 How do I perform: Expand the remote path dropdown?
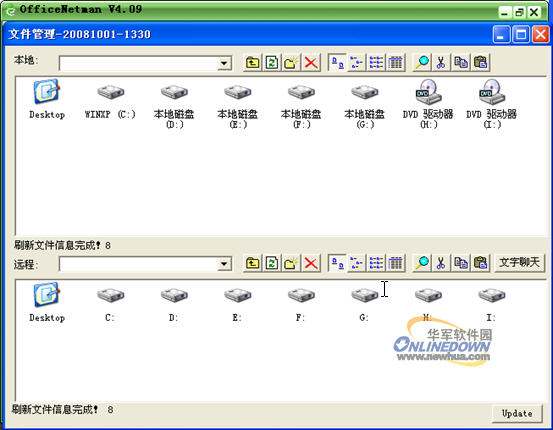tap(224, 264)
